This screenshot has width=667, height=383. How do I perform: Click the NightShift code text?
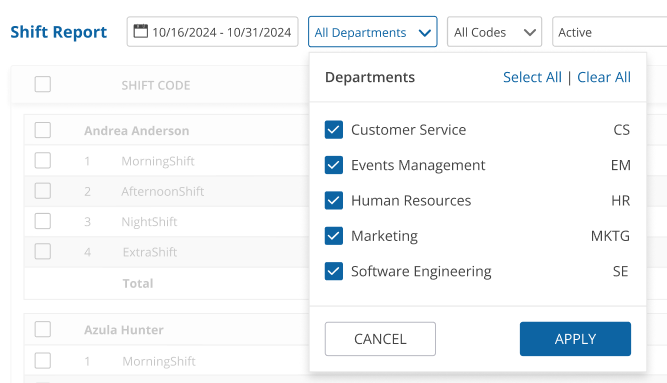(149, 222)
